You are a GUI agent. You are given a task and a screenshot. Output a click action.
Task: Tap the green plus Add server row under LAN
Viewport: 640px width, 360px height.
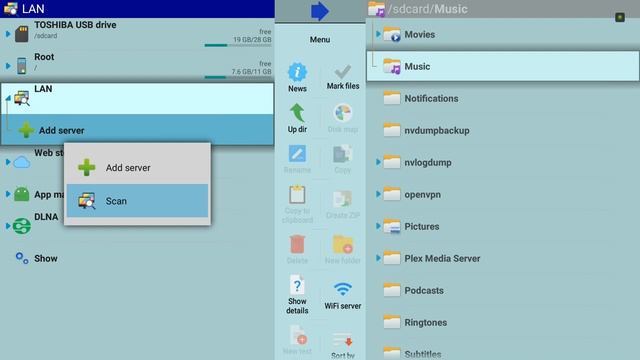pyautogui.click(x=137, y=130)
